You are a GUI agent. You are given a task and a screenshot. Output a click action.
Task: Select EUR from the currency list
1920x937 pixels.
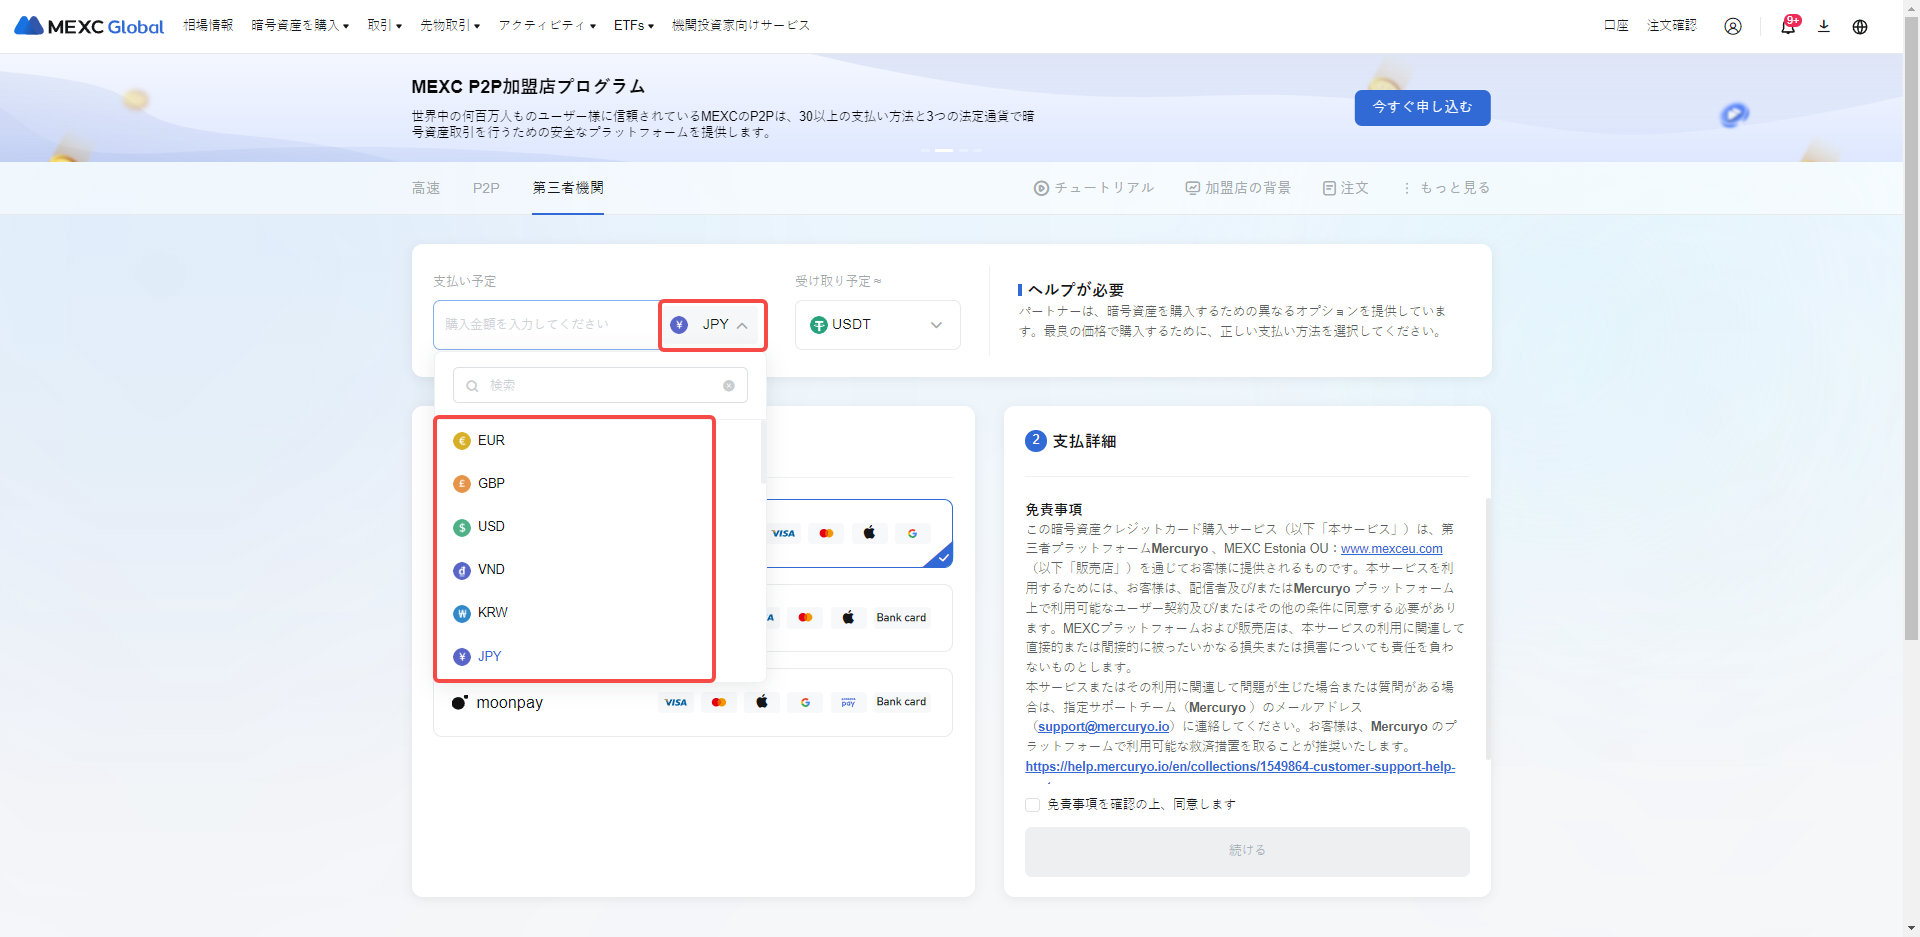click(x=490, y=441)
